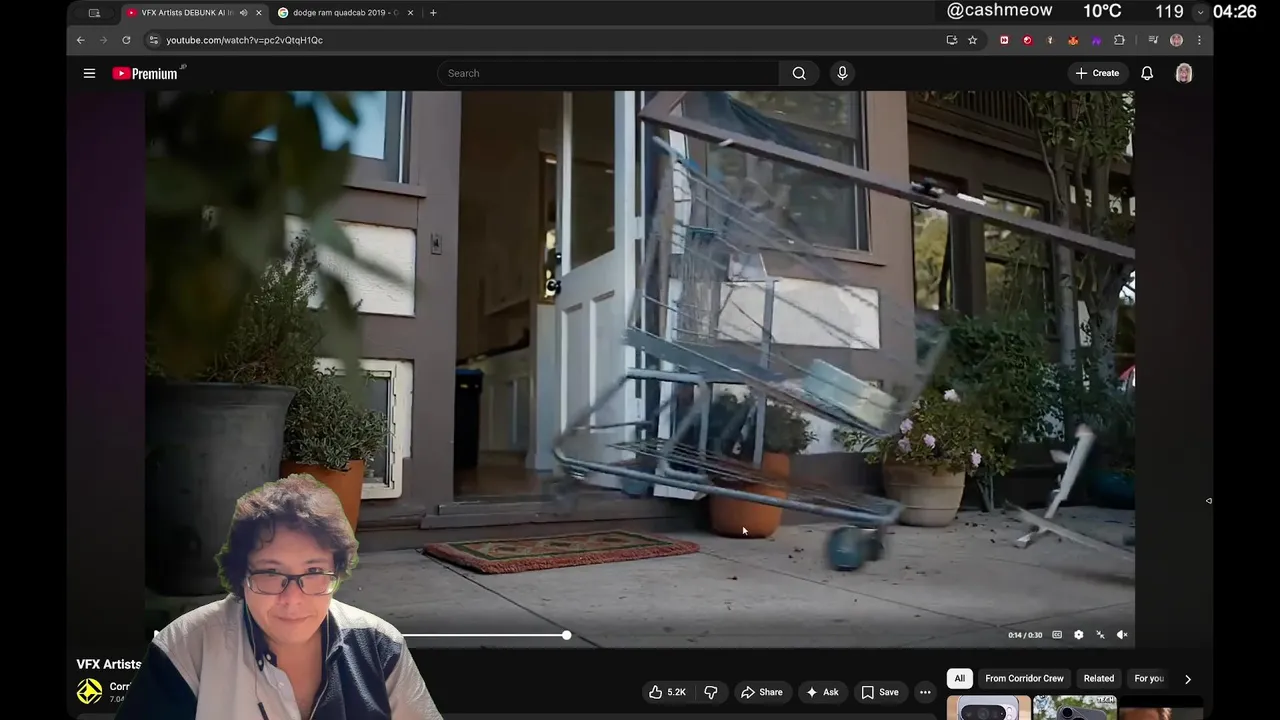Open the media control icon in toolbar
Image resolution: width=1280 pixels, height=720 pixels.
coord(1153,40)
